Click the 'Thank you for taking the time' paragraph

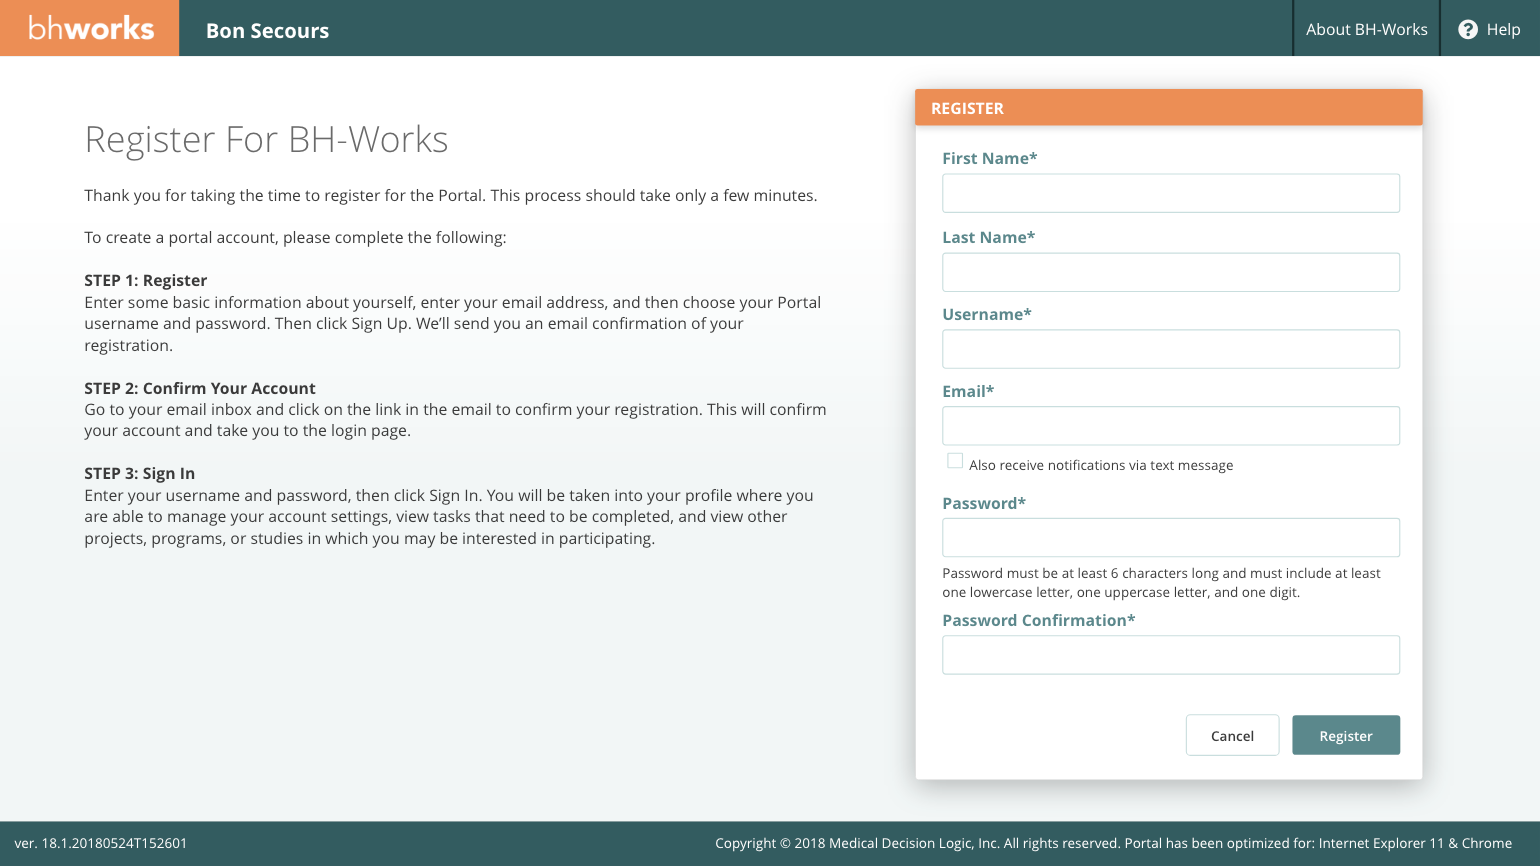click(451, 195)
